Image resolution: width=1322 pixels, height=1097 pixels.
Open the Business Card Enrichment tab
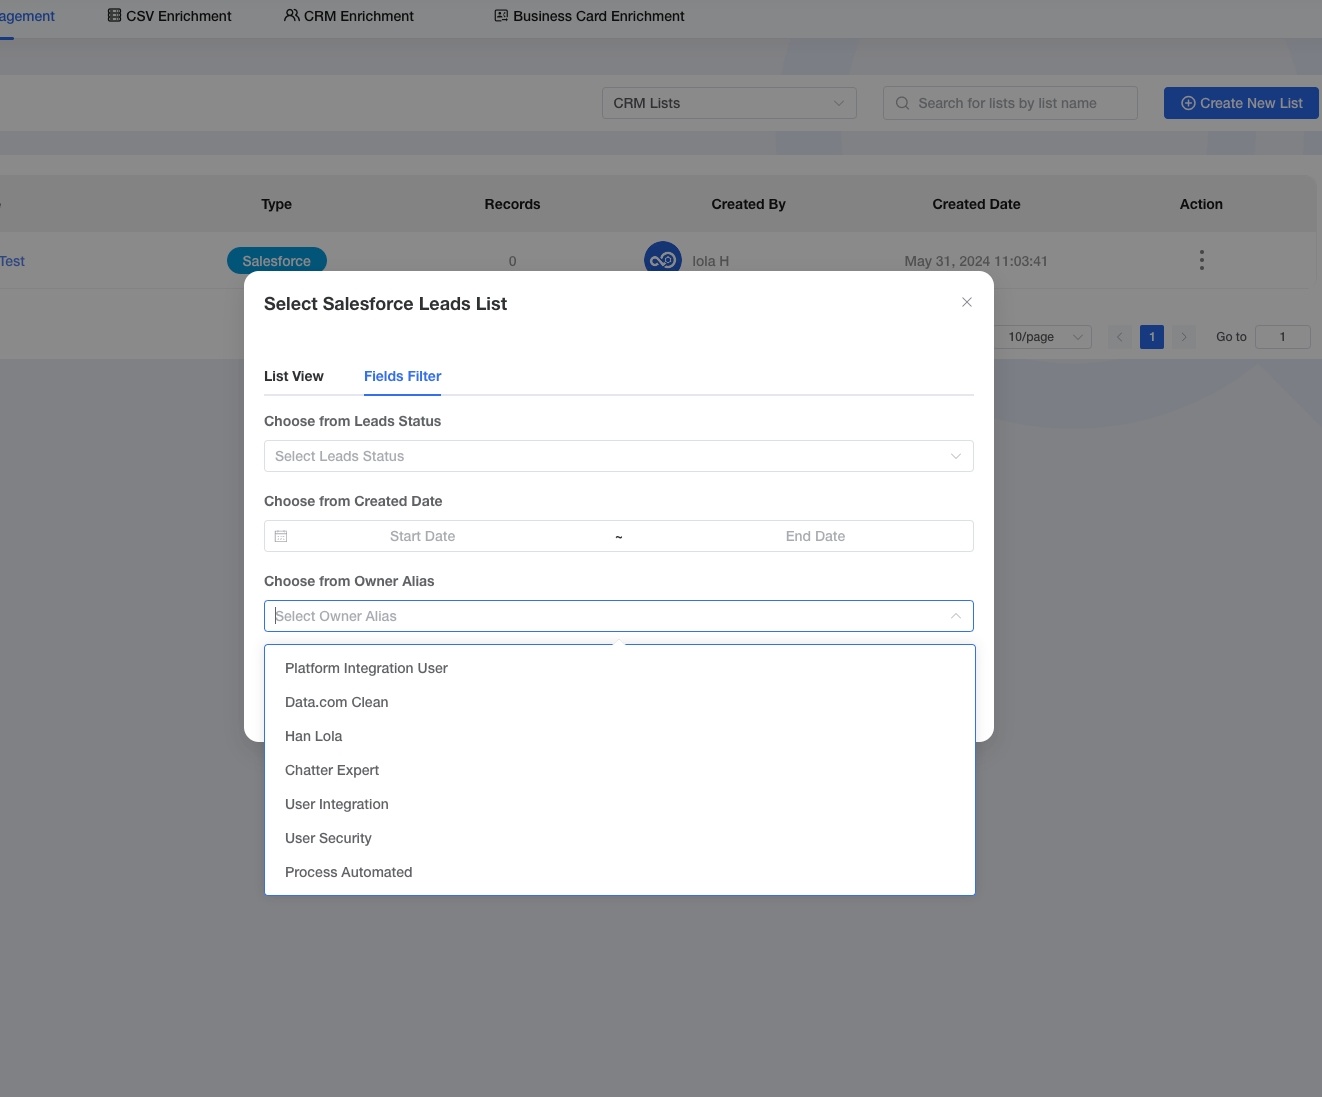[x=590, y=16]
